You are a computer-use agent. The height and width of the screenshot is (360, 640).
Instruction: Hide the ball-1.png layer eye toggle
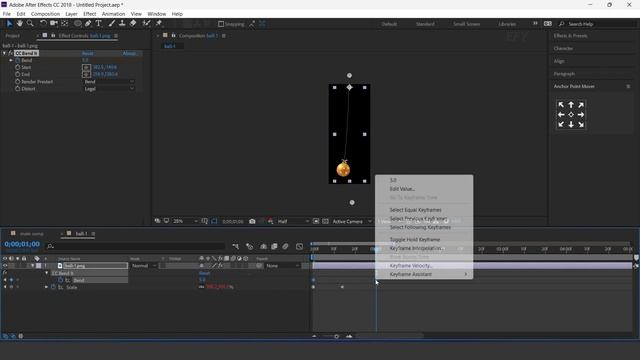click(5, 266)
